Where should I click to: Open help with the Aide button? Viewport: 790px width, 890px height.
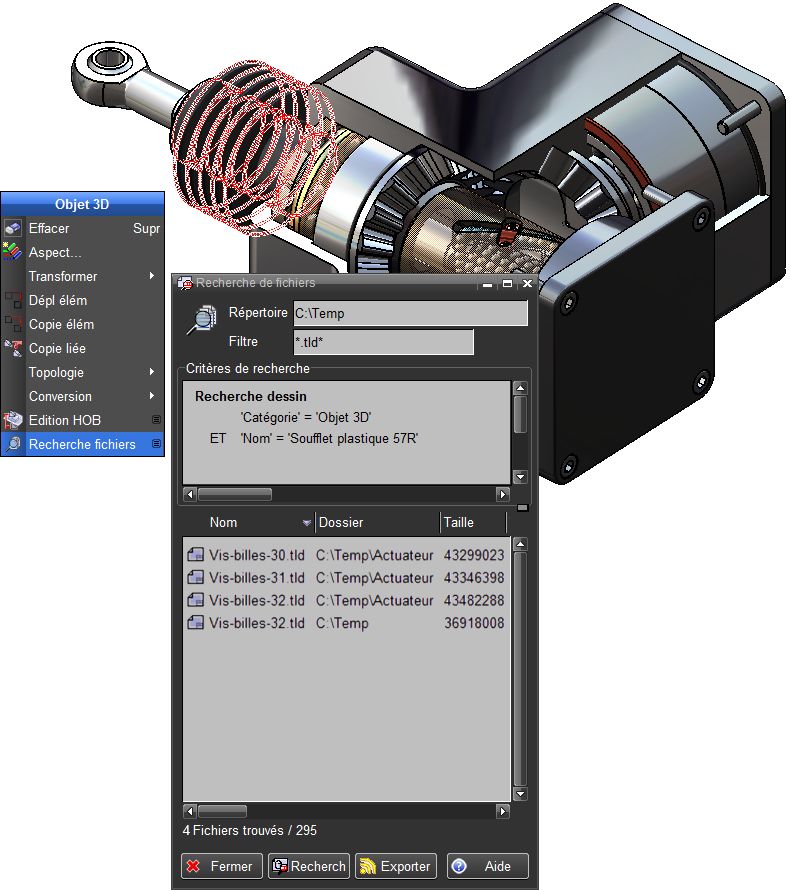(x=487, y=866)
